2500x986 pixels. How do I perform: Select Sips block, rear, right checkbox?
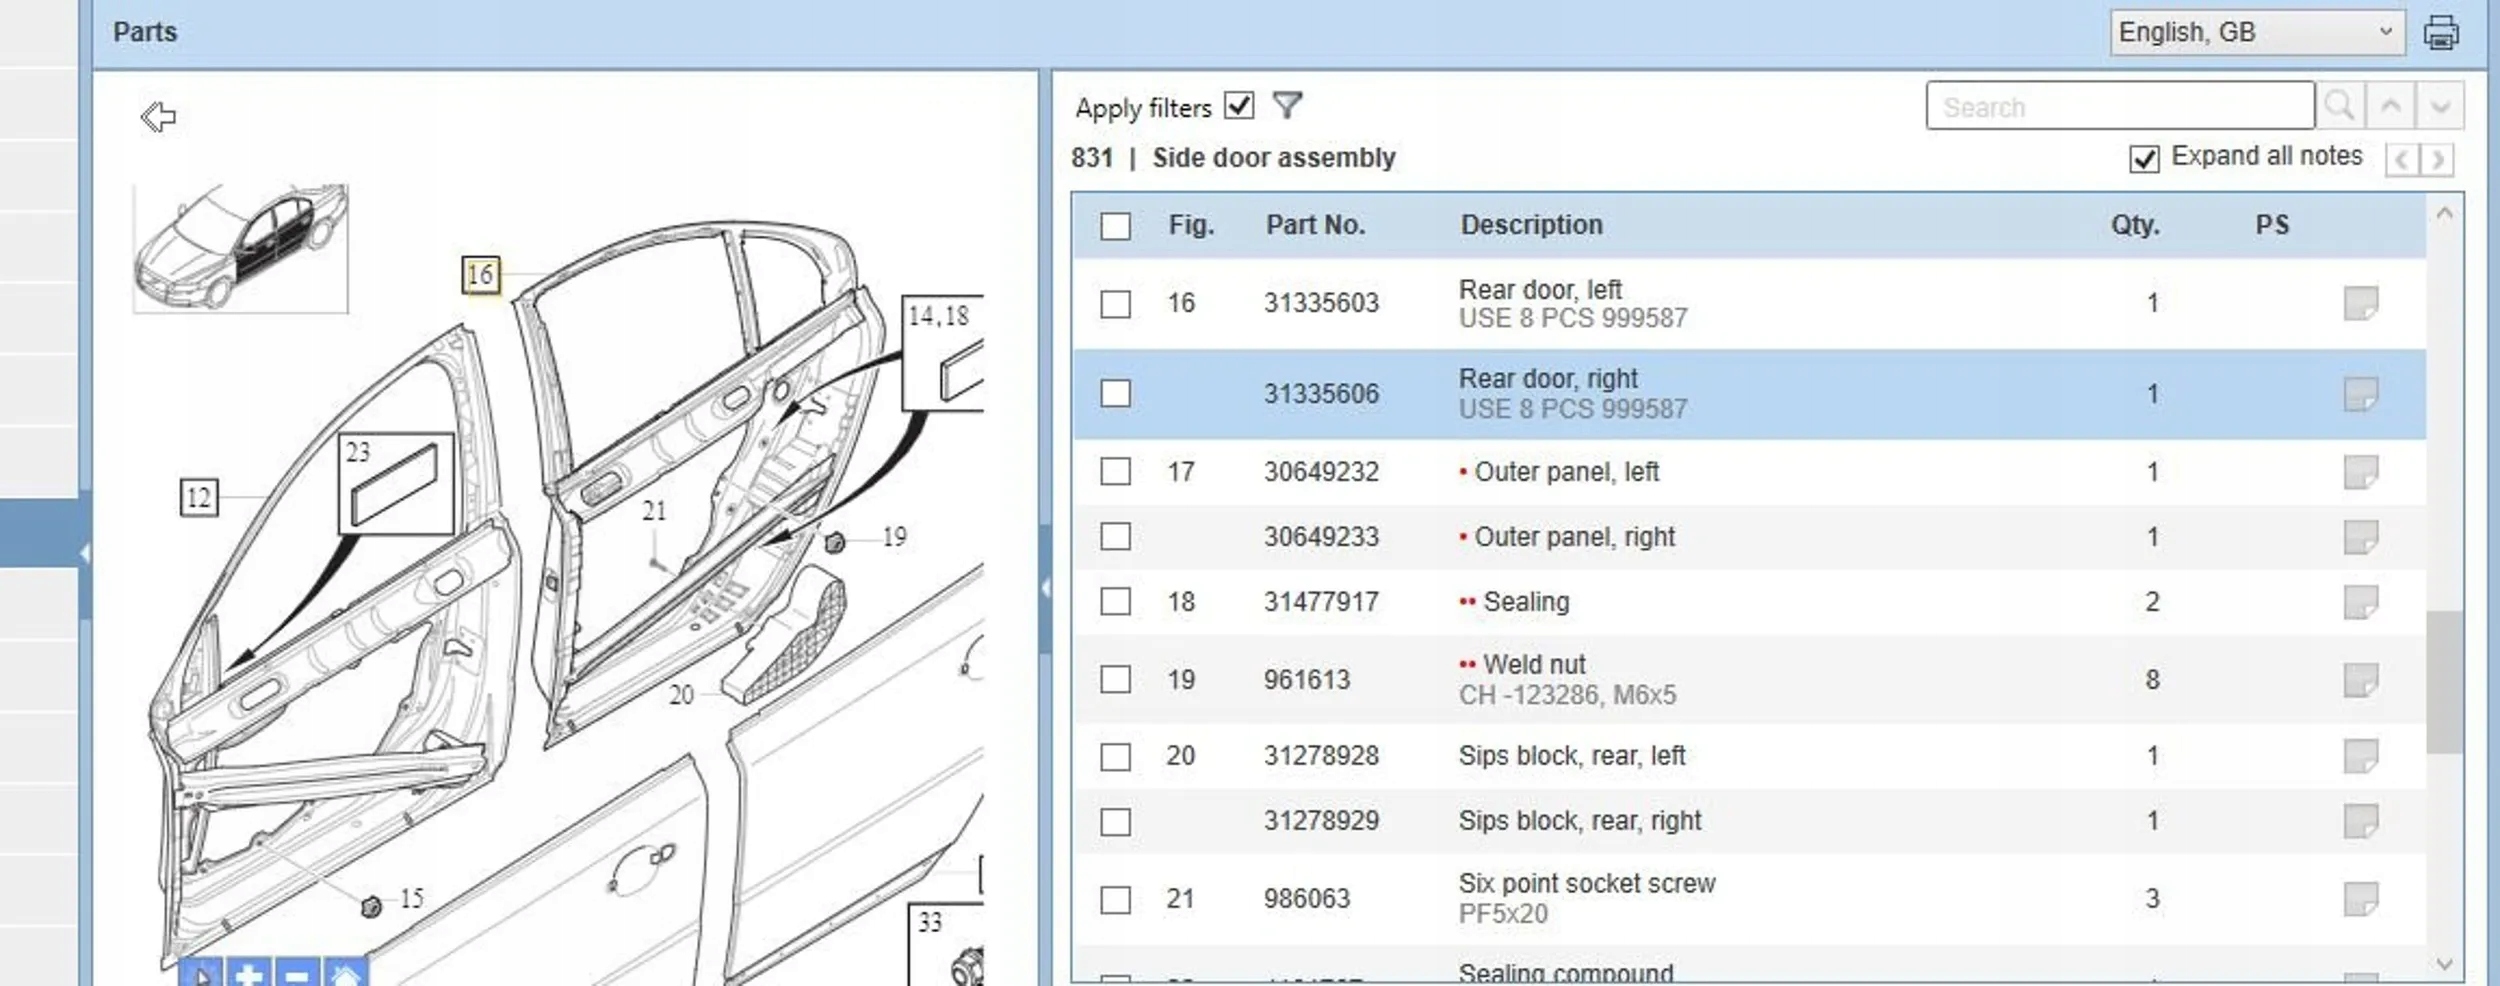(1115, 822)
